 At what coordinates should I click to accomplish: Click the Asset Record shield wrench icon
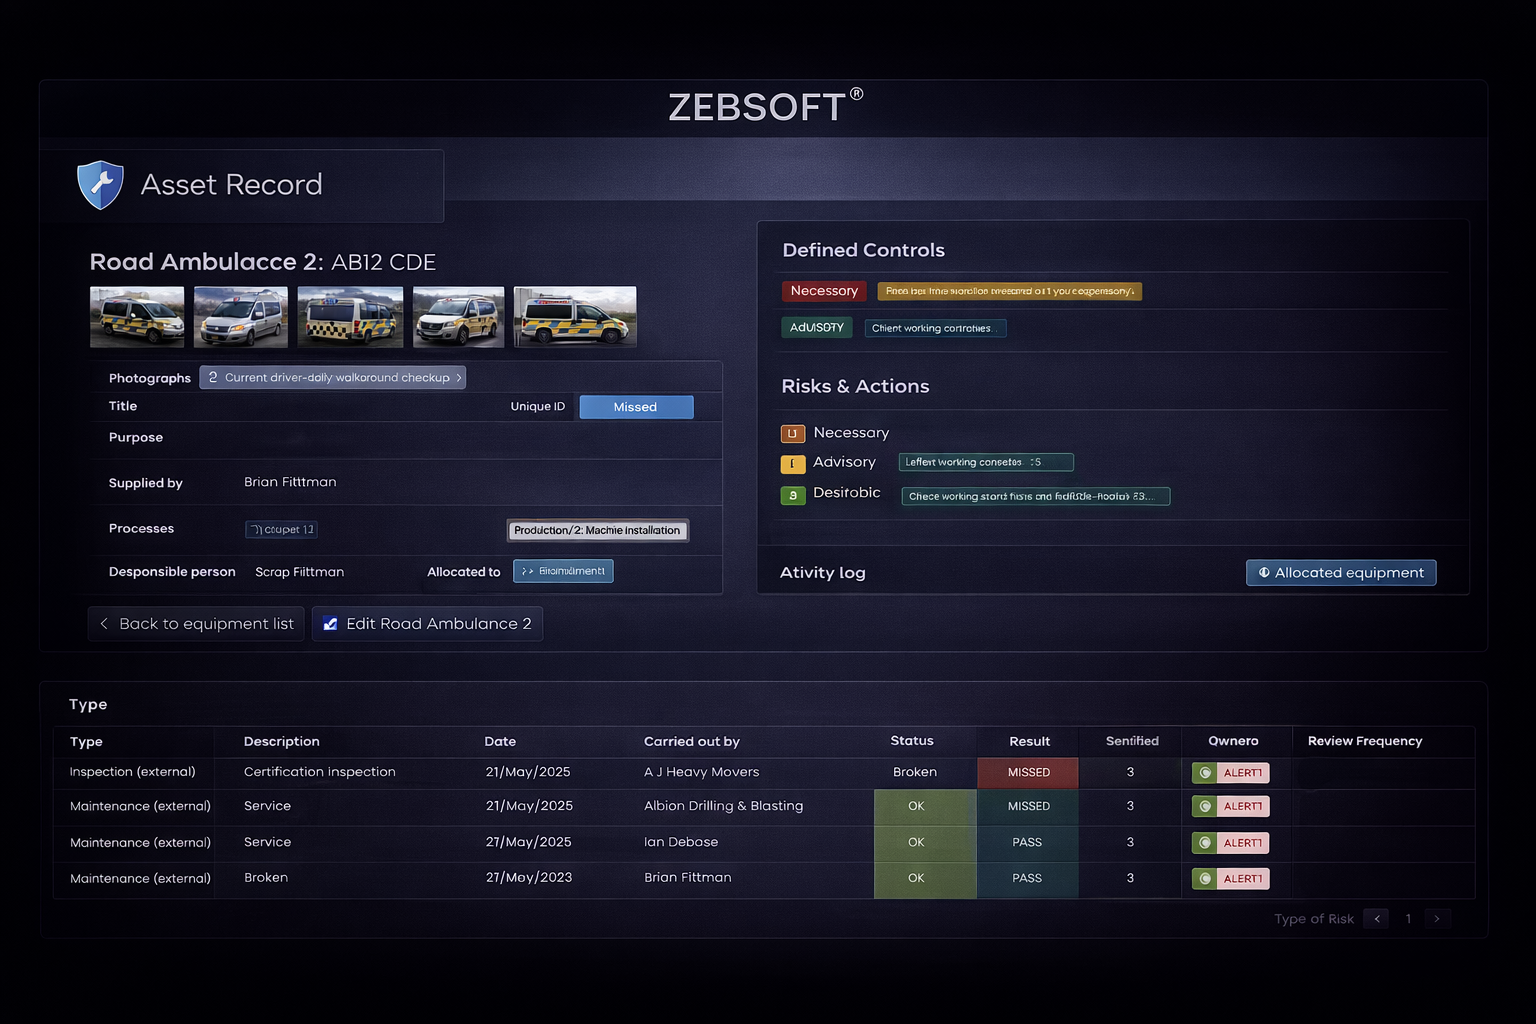pos(100,185)
